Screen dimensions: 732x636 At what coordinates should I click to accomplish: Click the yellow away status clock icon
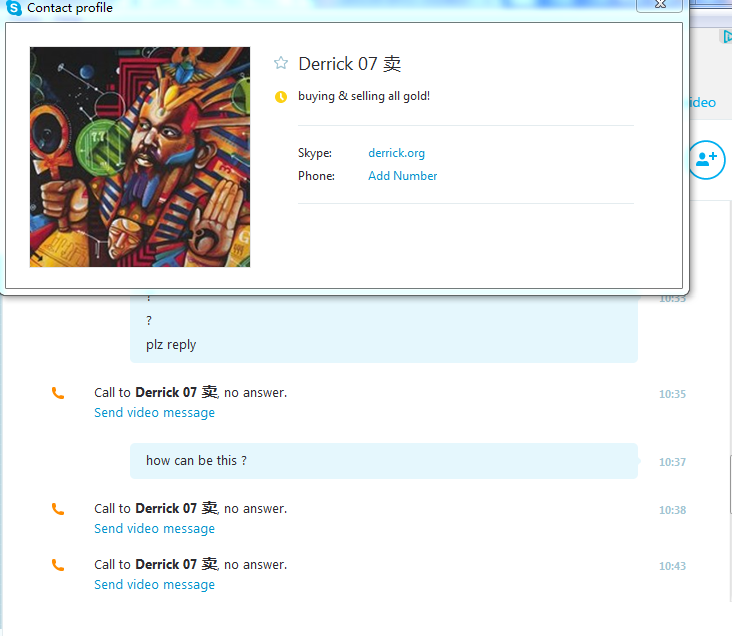[281, 97]
